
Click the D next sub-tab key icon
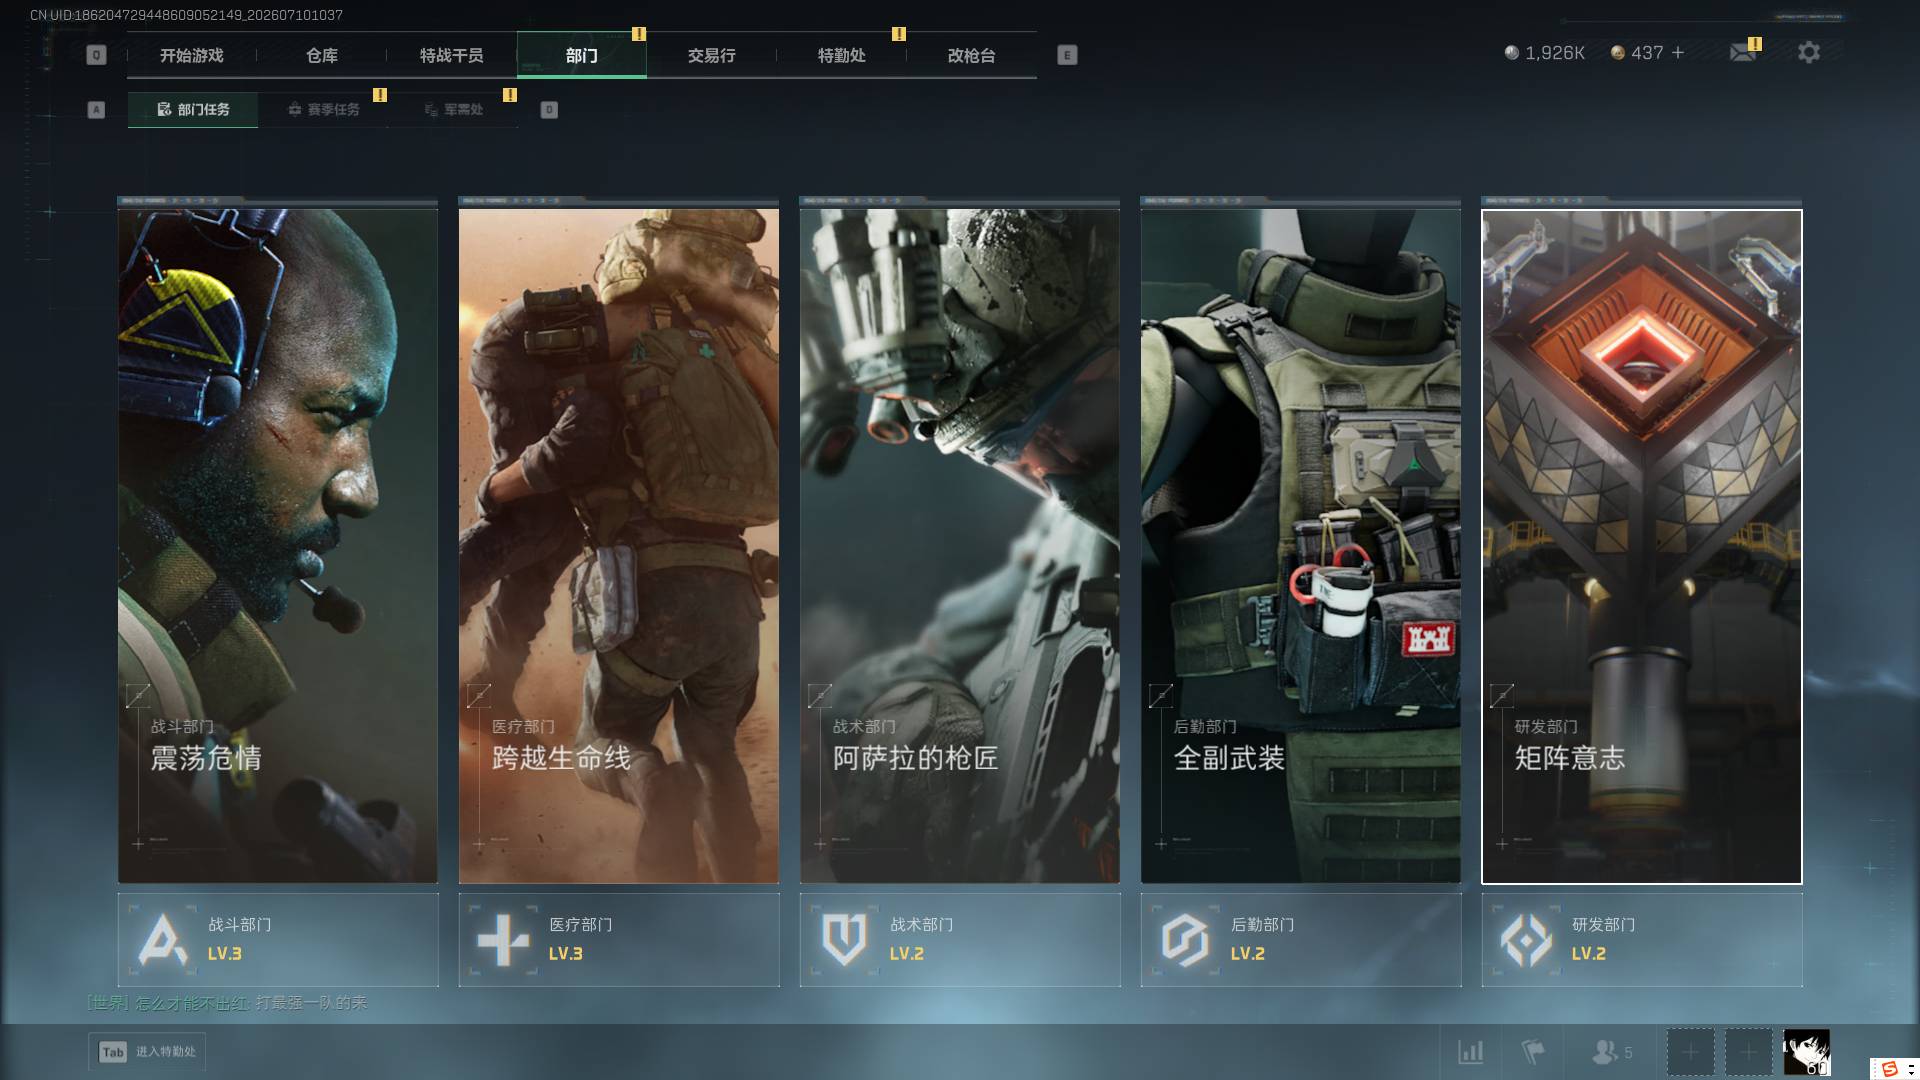point(549,109)
